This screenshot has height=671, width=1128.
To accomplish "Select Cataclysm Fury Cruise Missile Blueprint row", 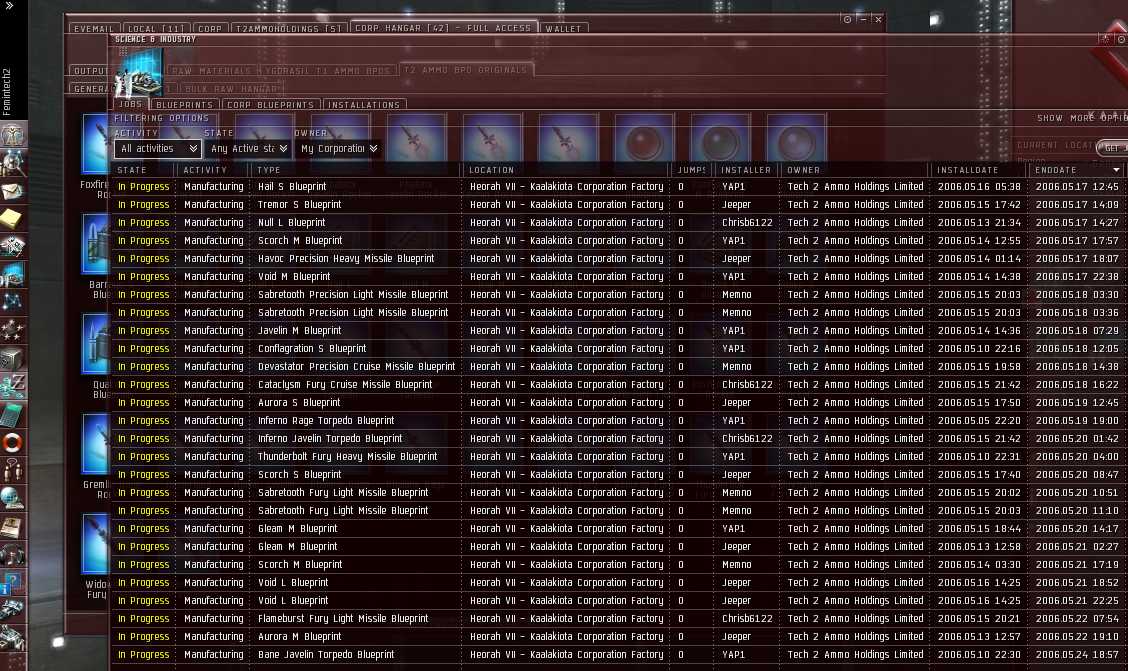I will (x=619, y=384).
